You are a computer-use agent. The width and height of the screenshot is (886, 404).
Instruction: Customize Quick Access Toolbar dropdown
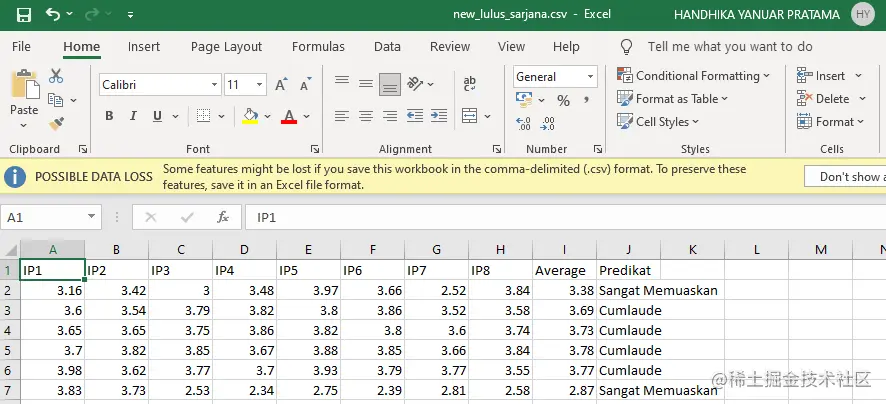[131, 15]
